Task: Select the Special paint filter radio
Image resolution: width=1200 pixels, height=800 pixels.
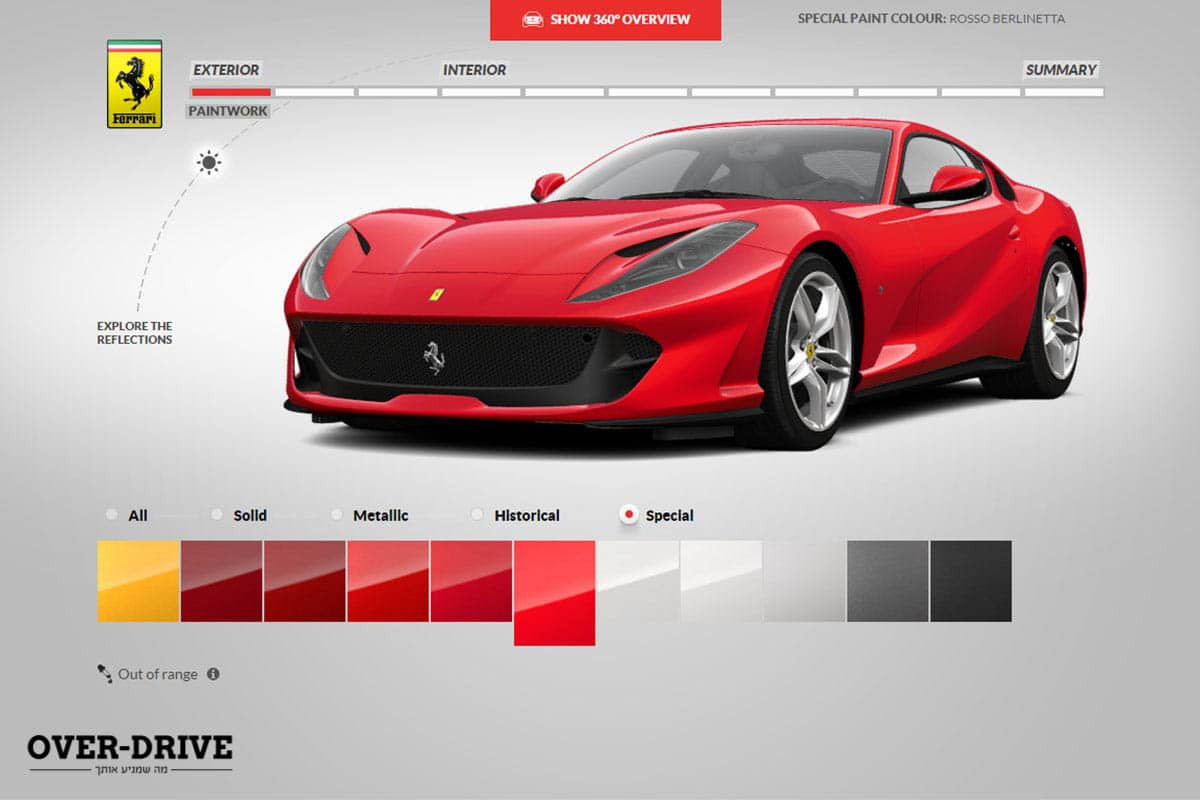Action: (629, 515)
